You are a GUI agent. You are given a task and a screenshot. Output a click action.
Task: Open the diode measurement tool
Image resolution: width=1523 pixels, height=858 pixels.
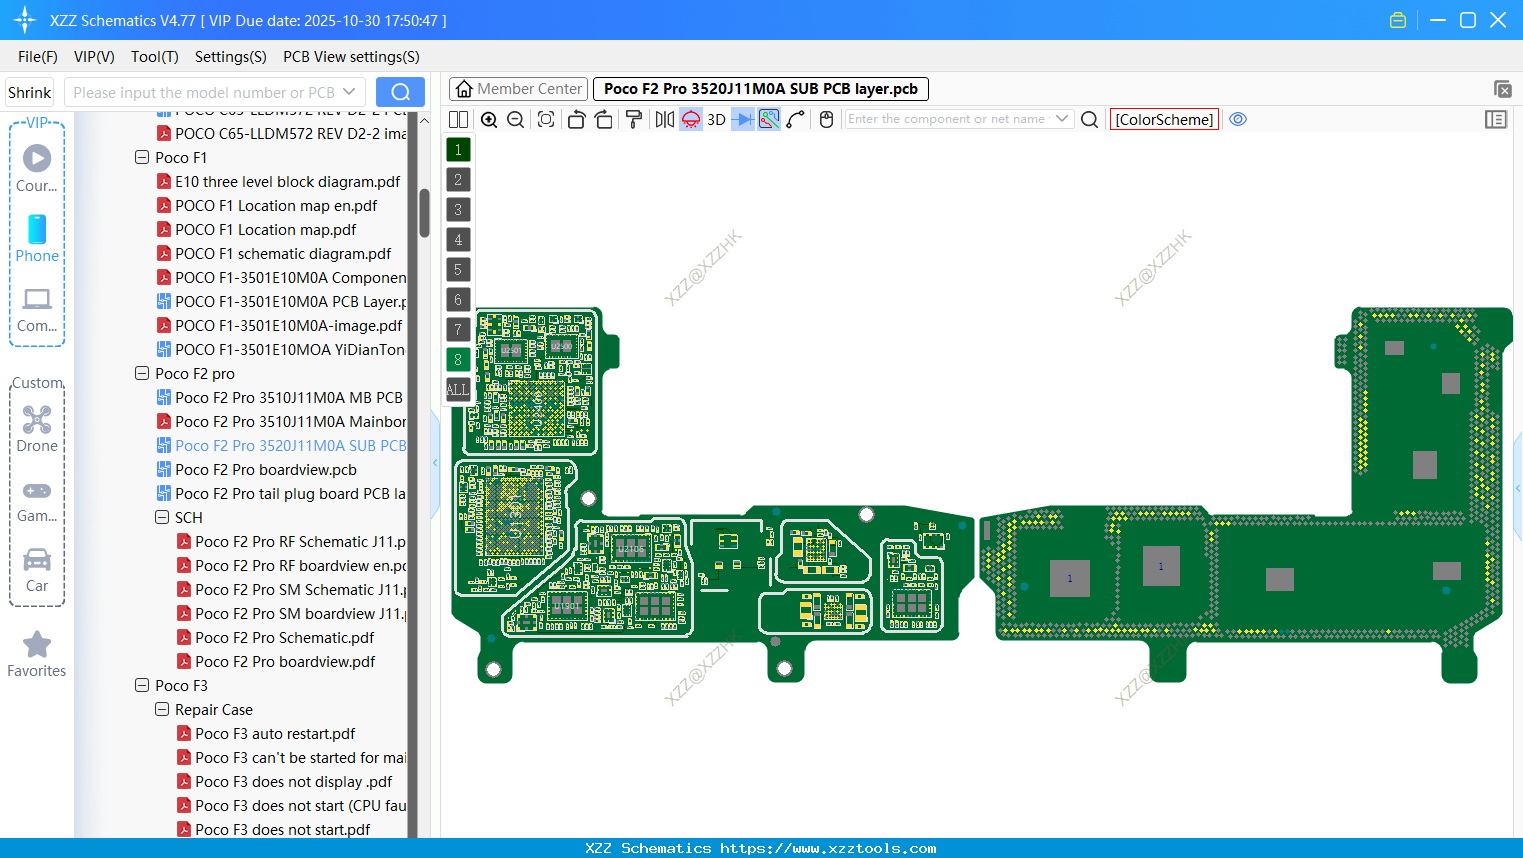click(x=741, y=119)
